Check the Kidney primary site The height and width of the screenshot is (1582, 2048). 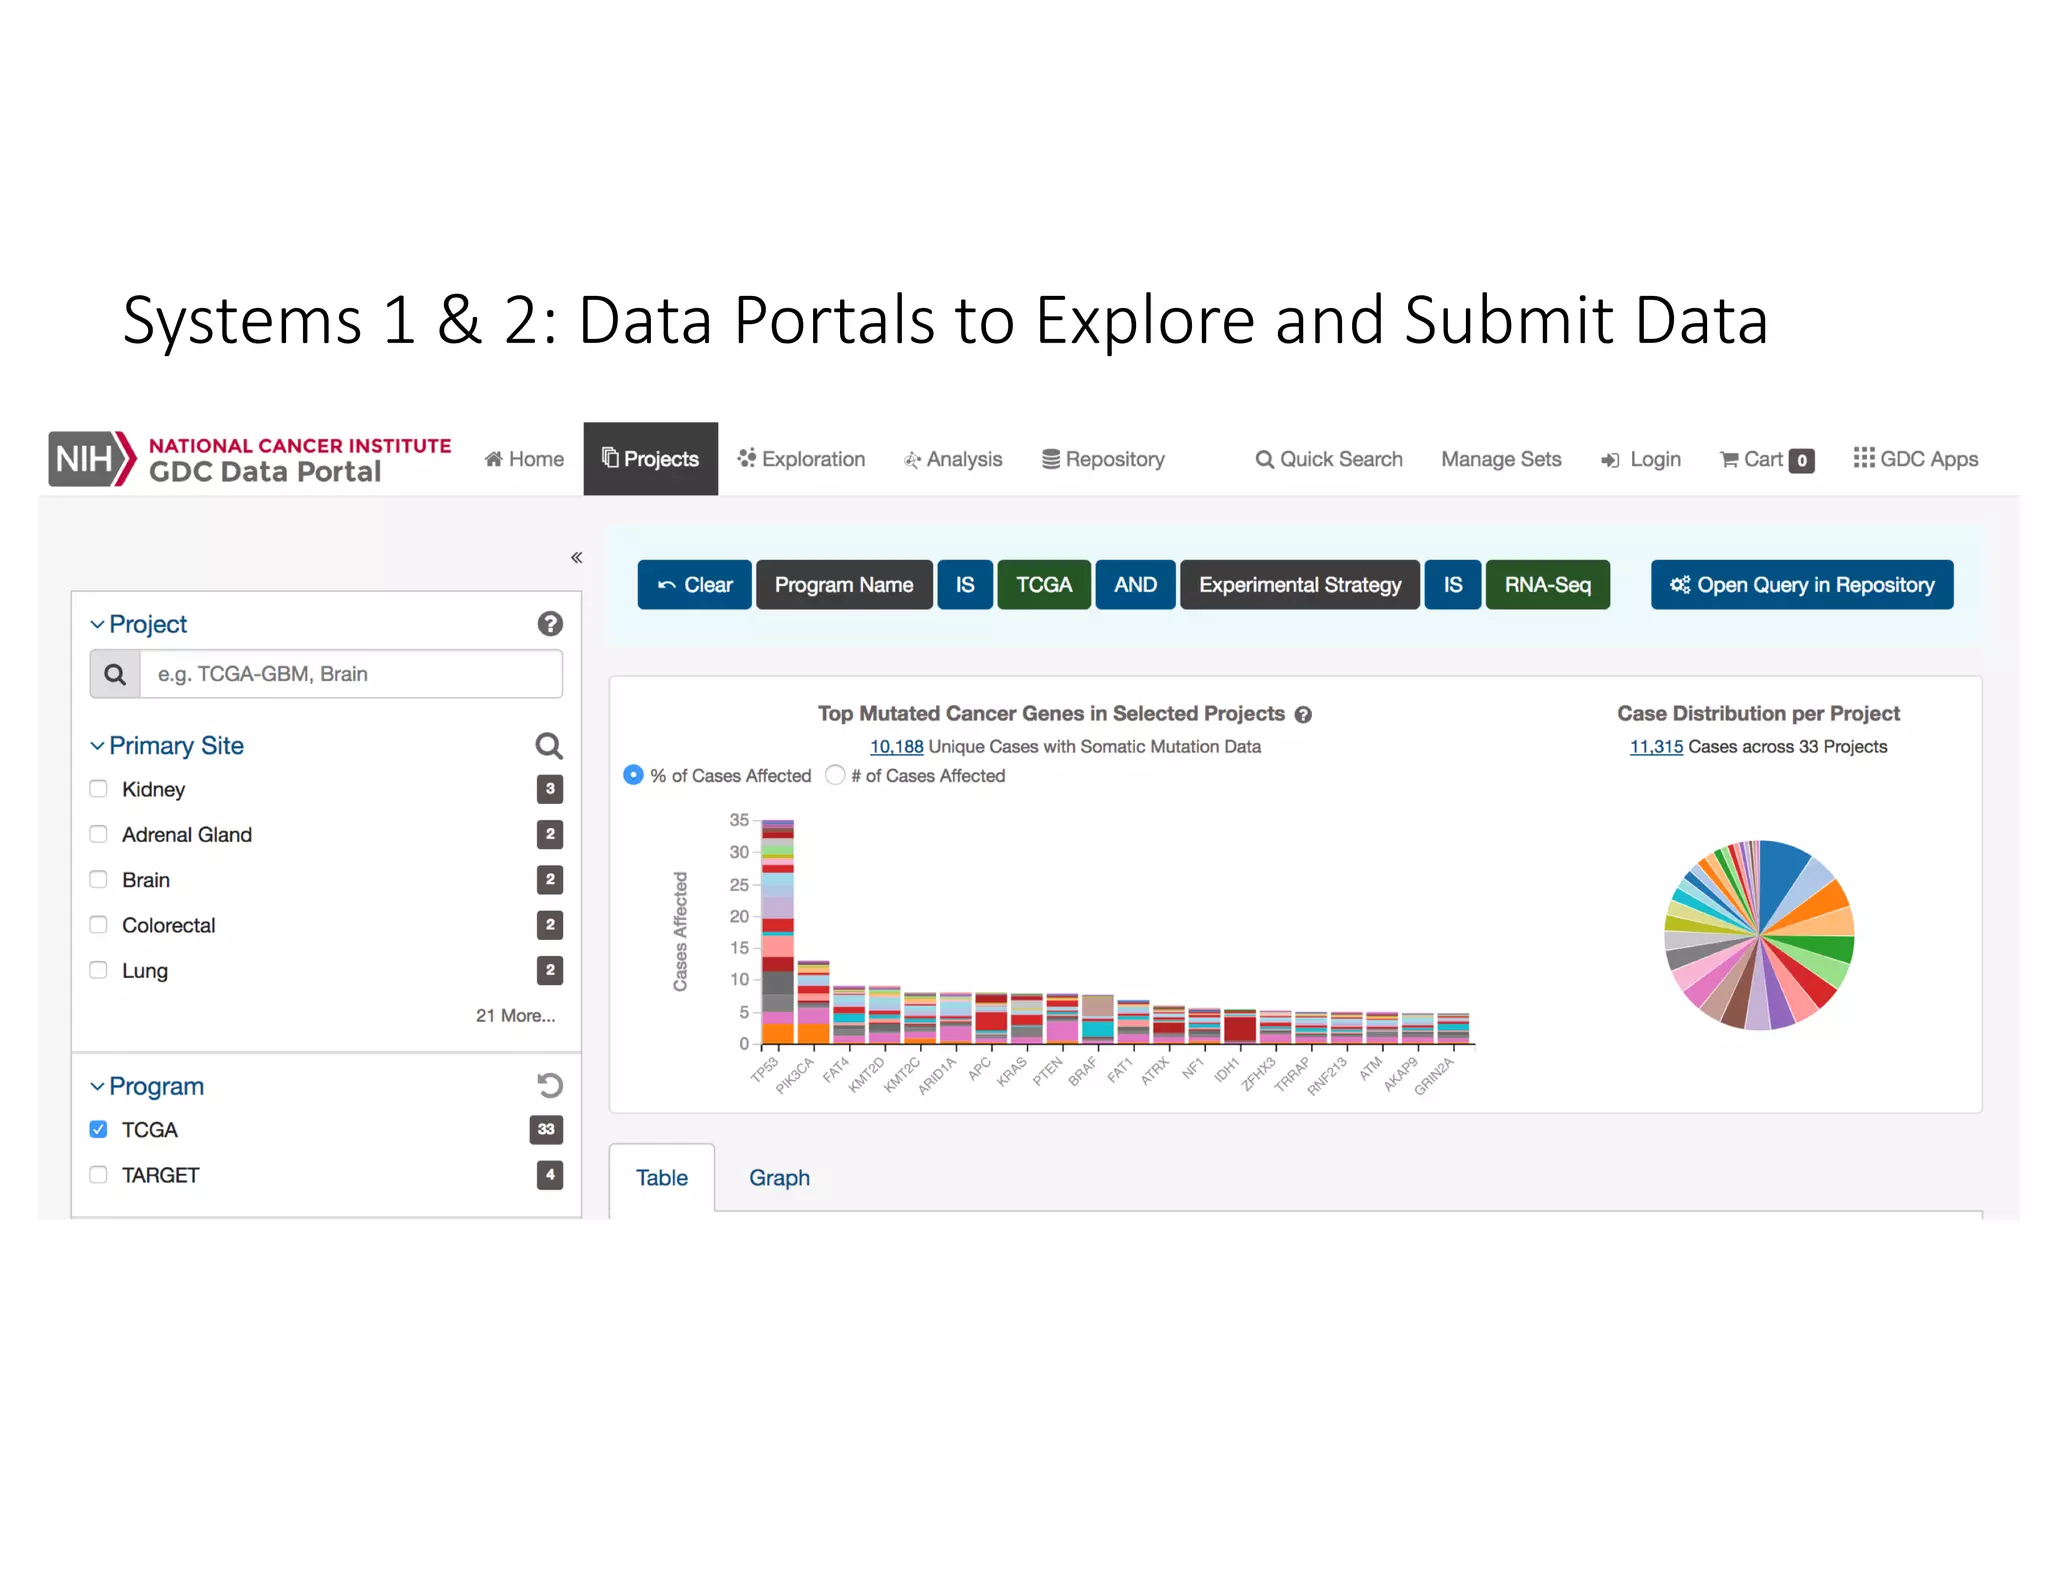coord(98,789)
